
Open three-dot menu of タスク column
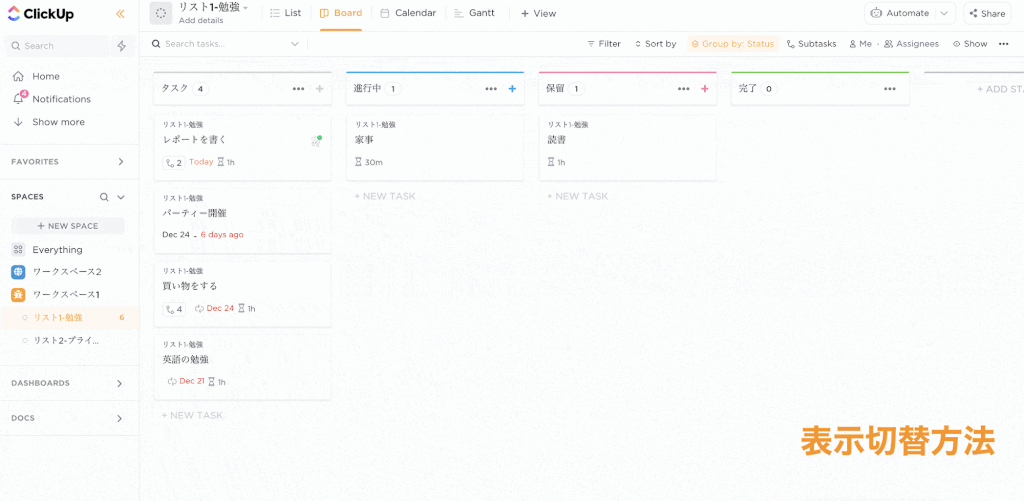pyautogui.click(x=298, y=89)
